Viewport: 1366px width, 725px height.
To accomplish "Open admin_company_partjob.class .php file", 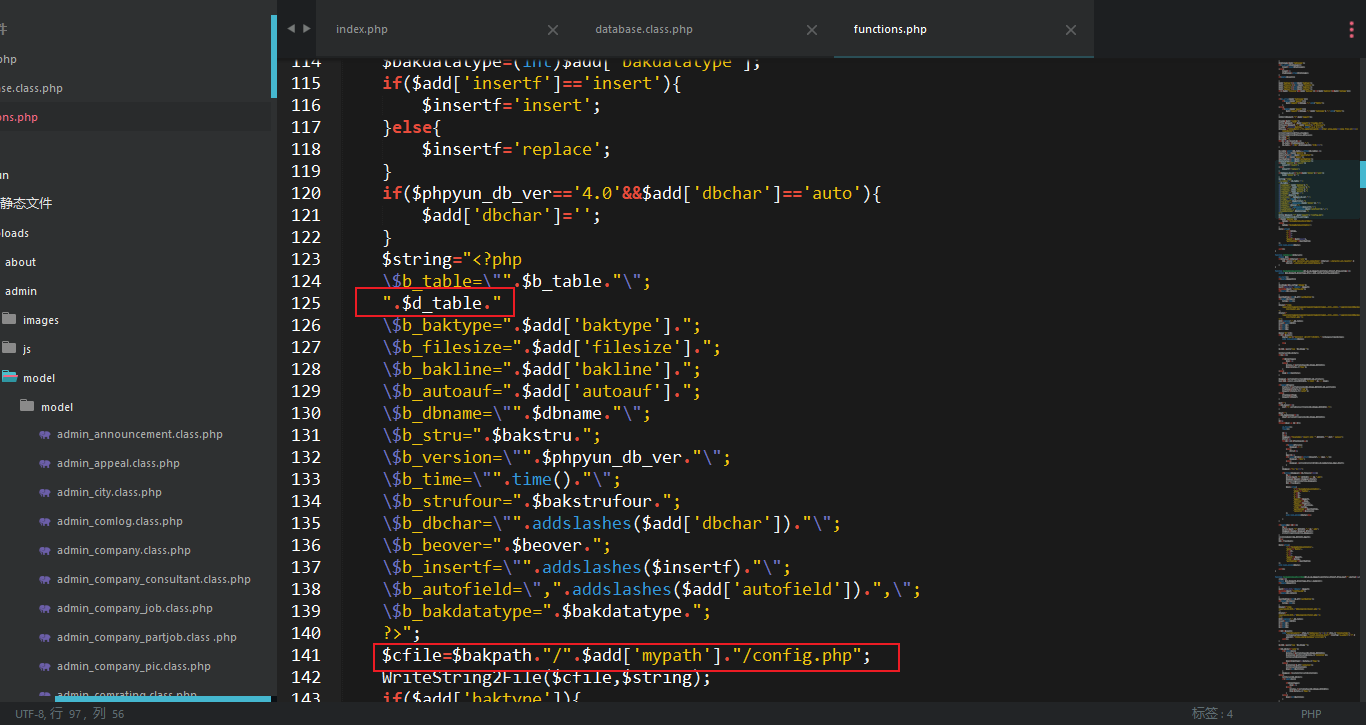I will pyautogui.click(x=147, y=637).
